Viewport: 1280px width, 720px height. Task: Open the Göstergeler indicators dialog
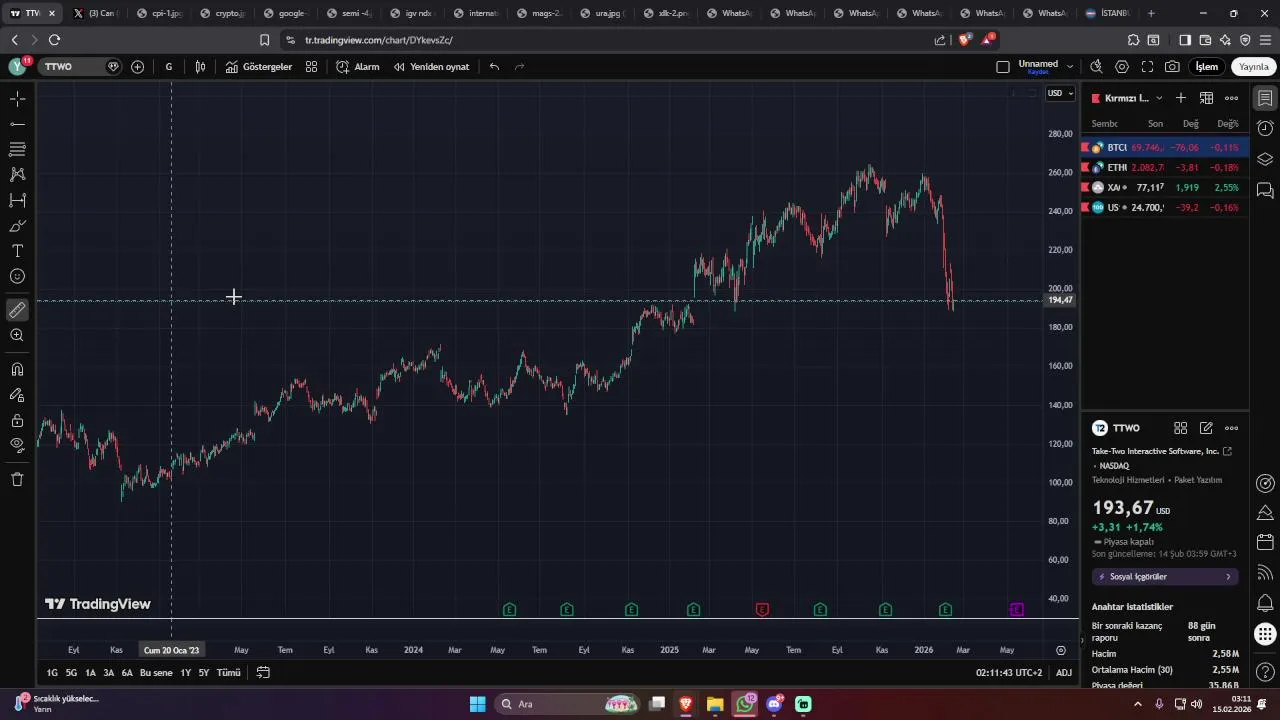tap(259, 67)
